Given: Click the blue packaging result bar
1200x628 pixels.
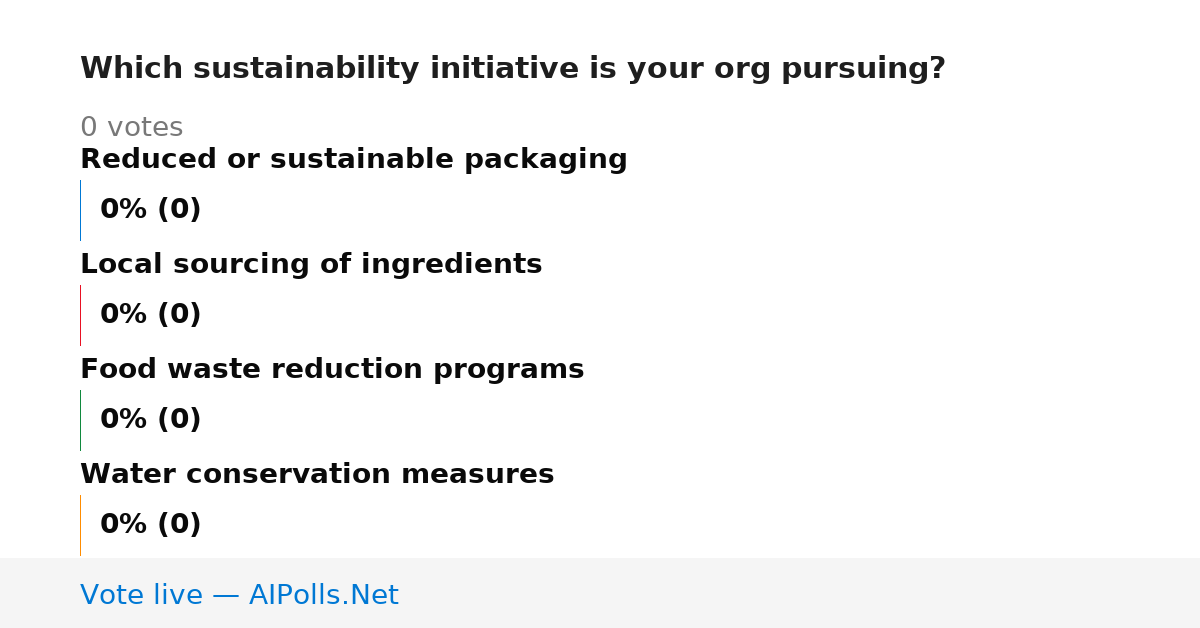Looking at the screenshot, I should click(80, 210).
